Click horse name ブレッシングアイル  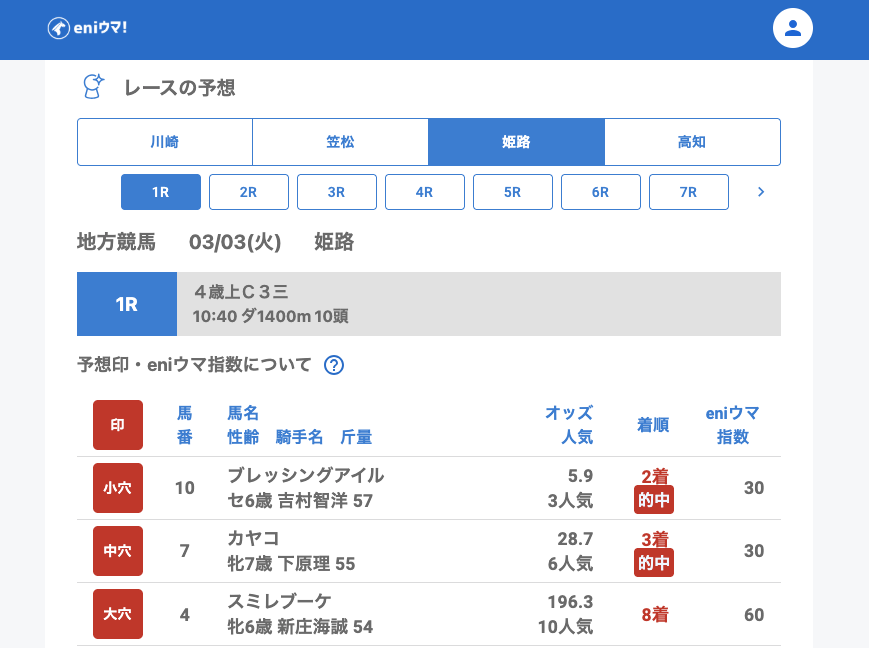click(306, 475)
